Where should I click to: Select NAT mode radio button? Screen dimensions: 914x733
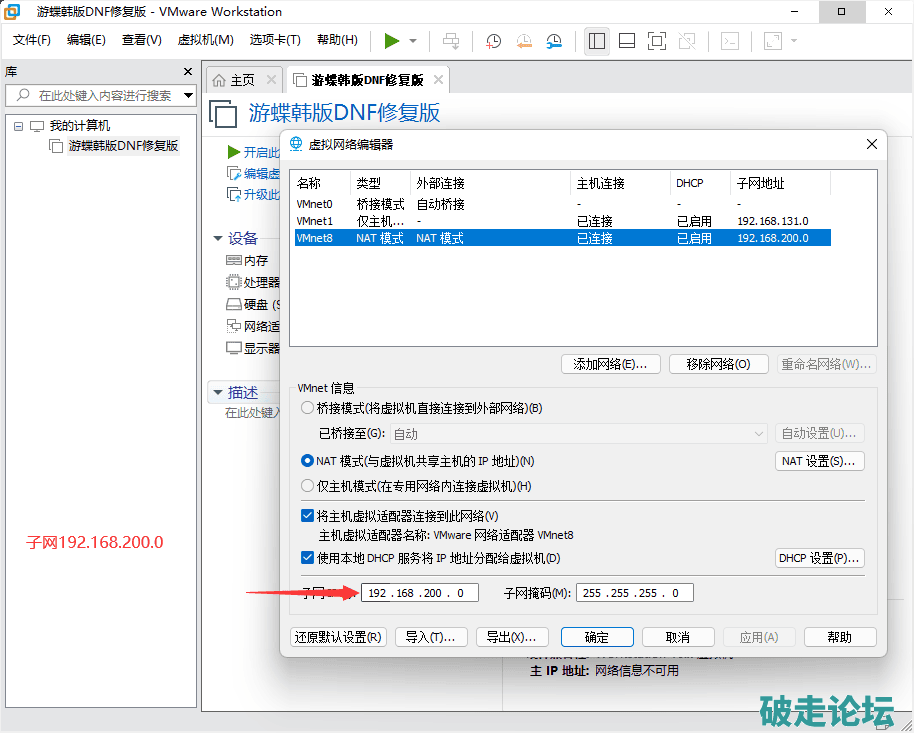[x=308, y=461]
